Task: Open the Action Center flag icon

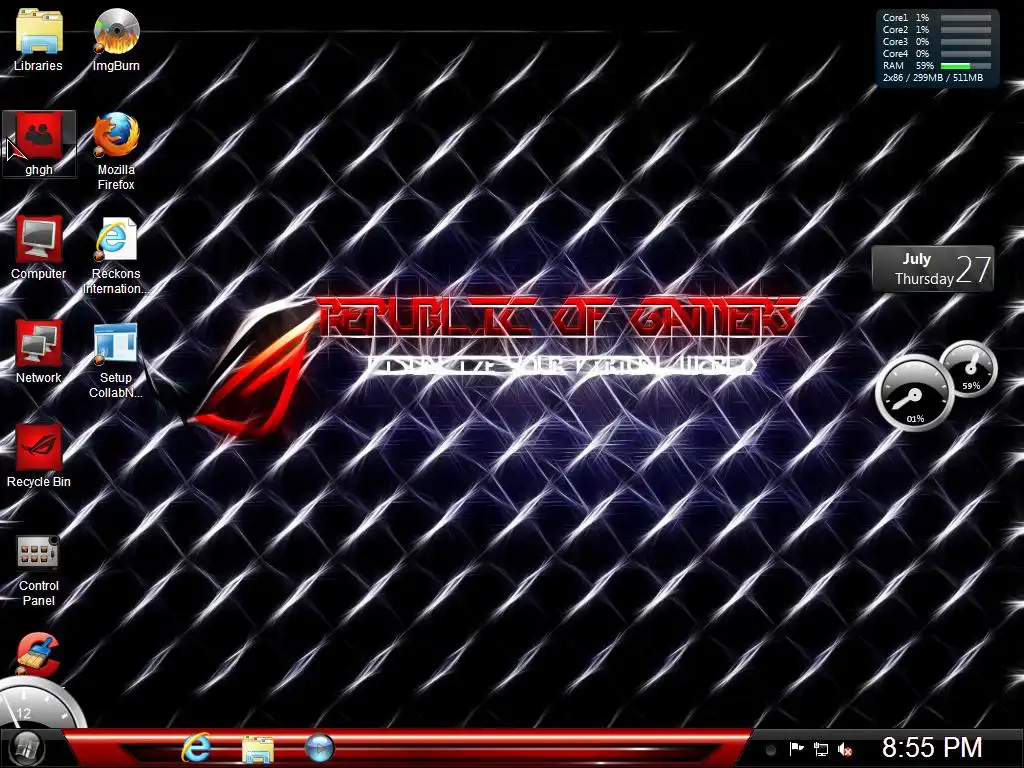Action: pyautogui.click(x=796, y=749)
